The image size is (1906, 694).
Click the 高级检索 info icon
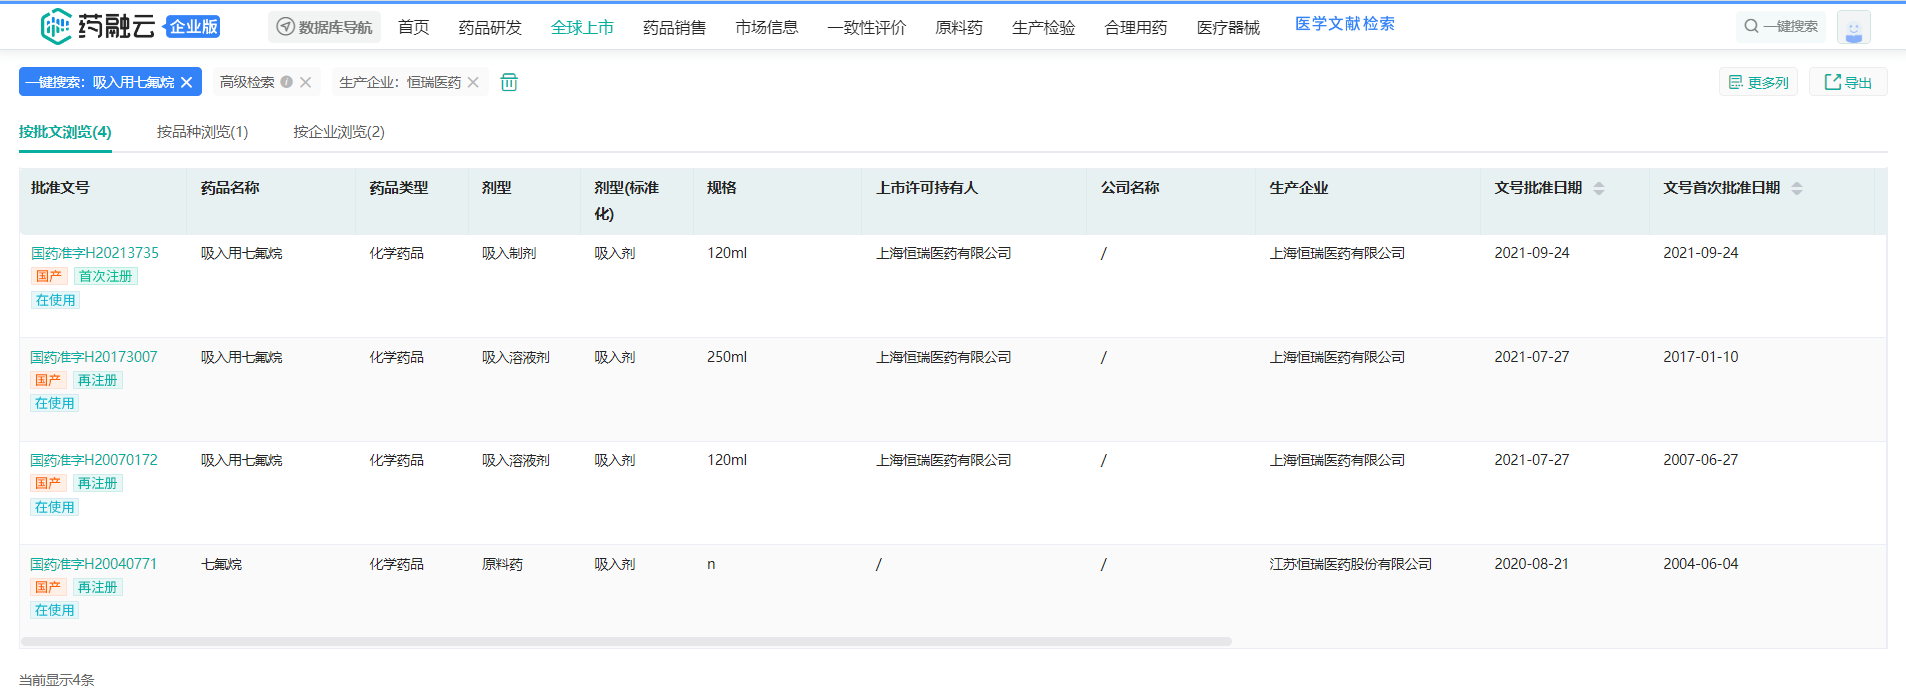tap(287, 82)
